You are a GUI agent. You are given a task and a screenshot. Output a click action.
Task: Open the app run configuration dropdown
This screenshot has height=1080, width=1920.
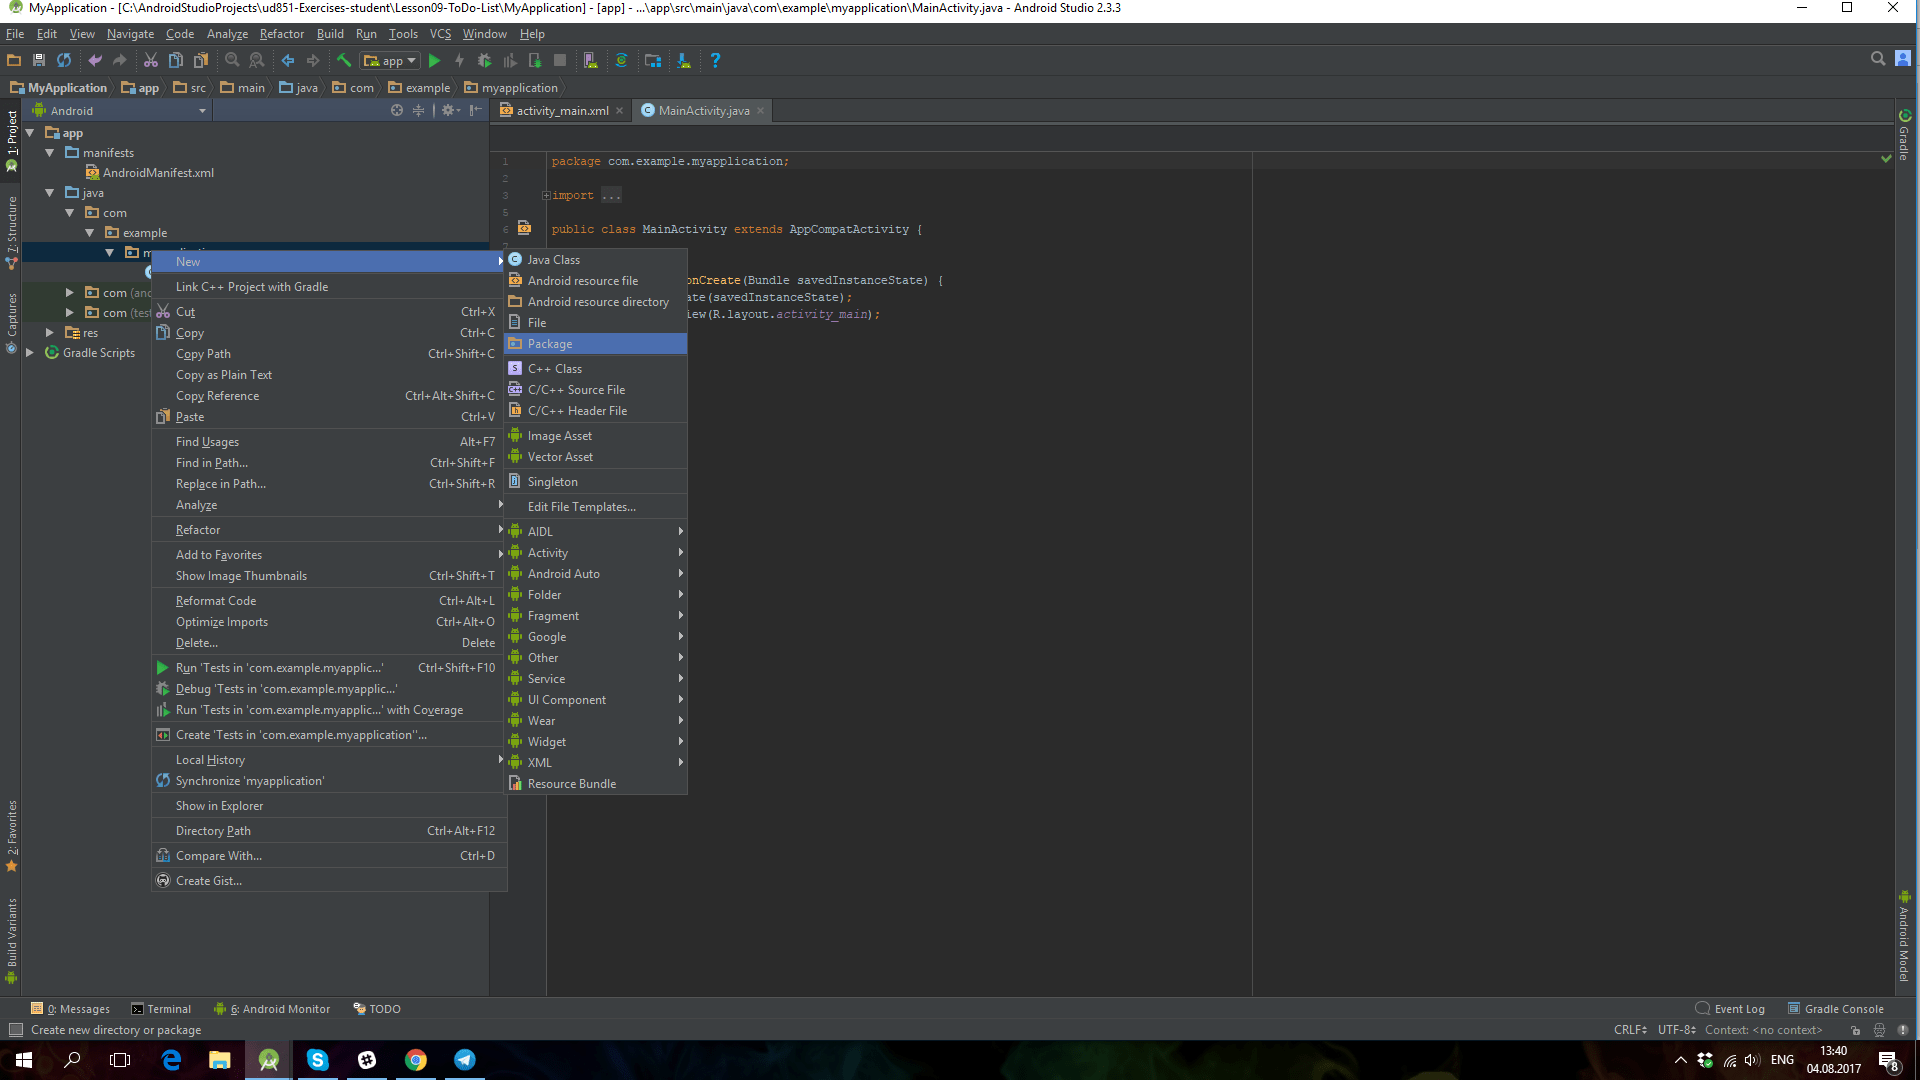tap(391, 61)
